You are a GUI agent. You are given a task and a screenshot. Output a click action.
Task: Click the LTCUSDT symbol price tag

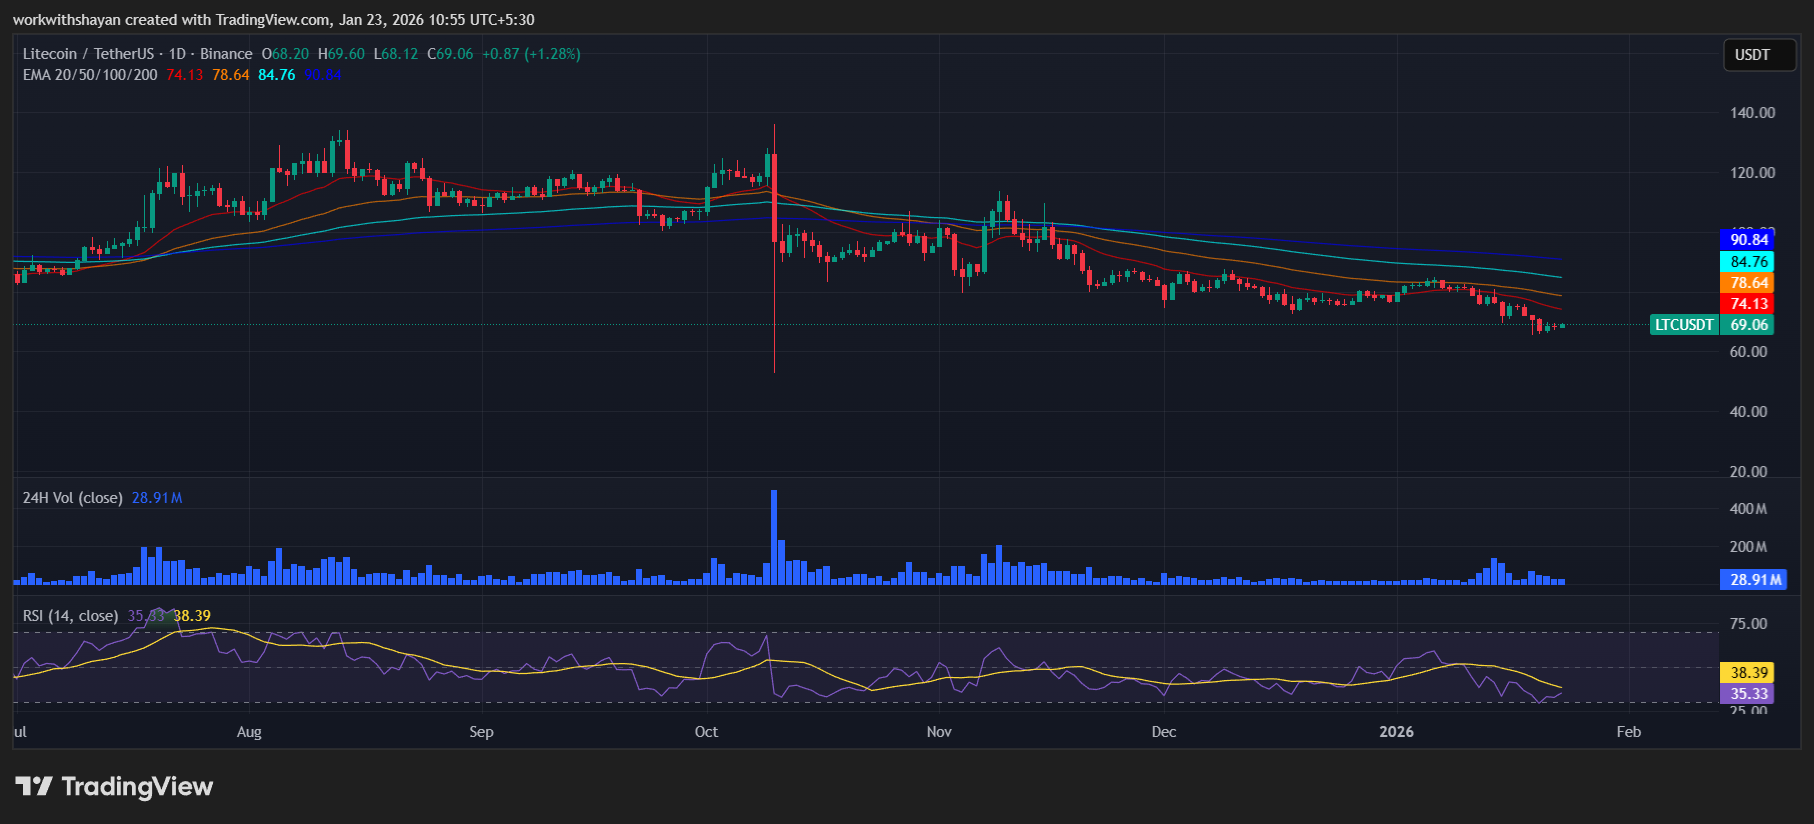coord(1683,325)
